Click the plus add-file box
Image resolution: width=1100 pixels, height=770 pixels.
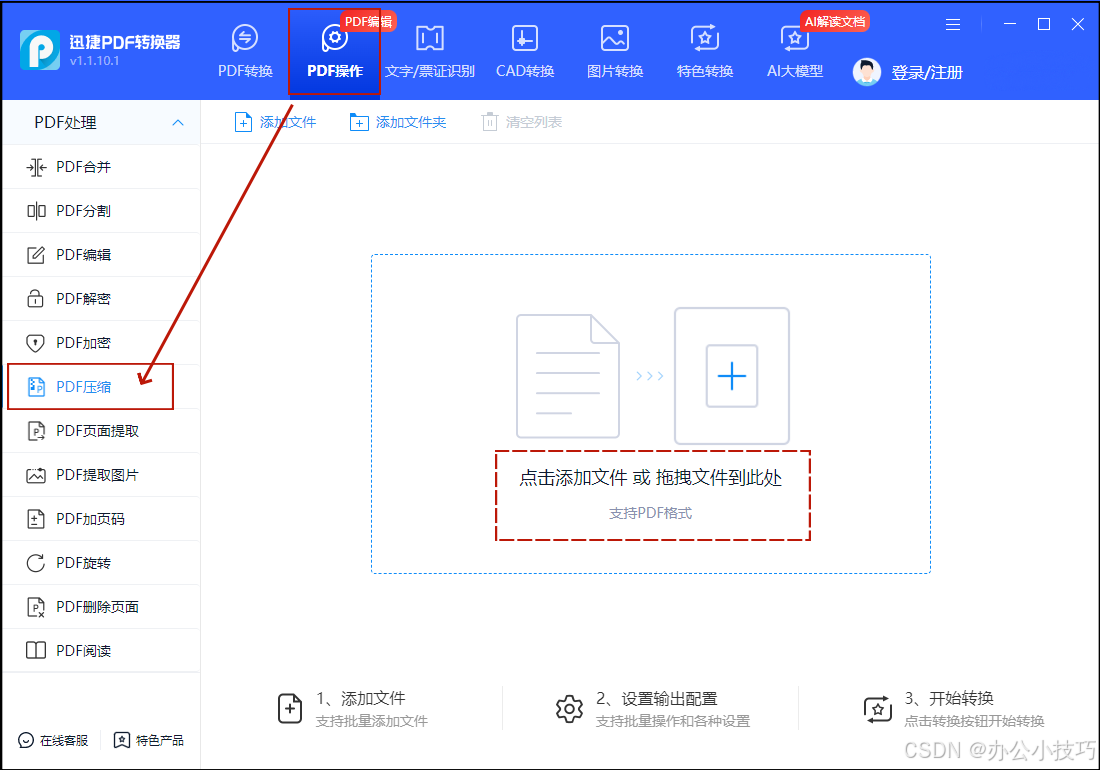pyautogui.click(x=732, y=376)
